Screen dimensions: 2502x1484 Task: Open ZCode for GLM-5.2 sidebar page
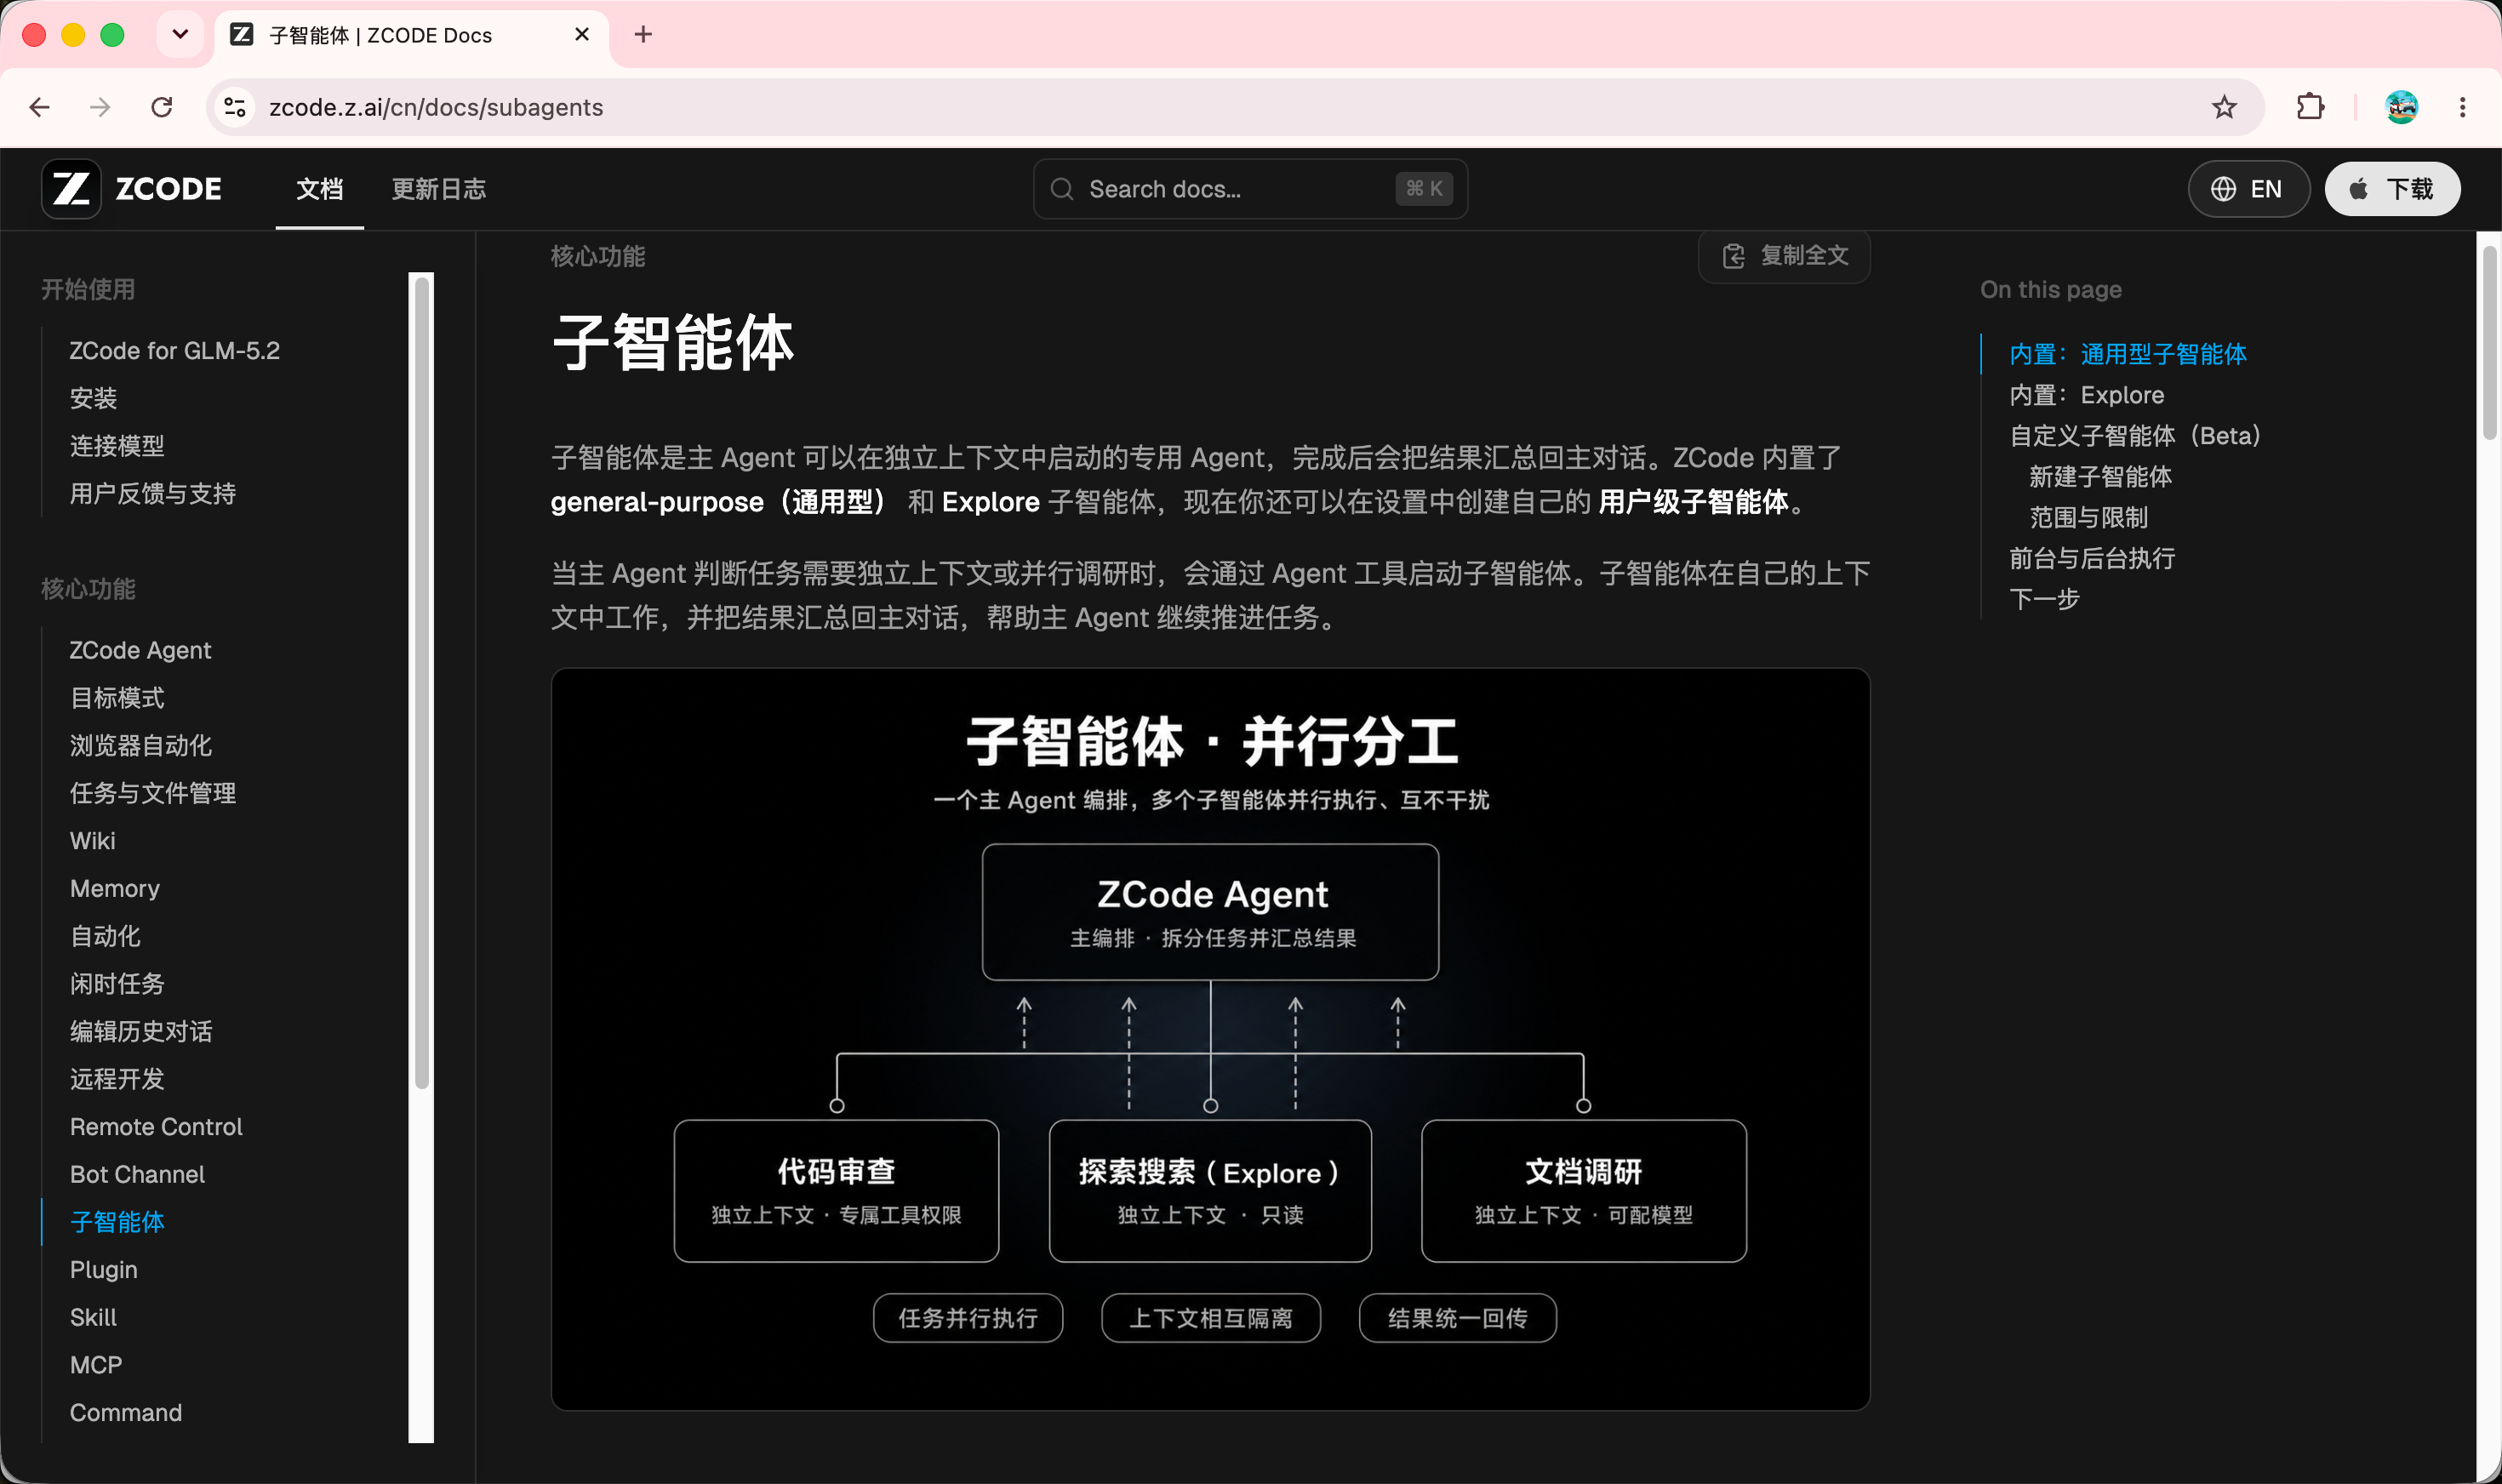pyautogui.click(x=175, y=351)
